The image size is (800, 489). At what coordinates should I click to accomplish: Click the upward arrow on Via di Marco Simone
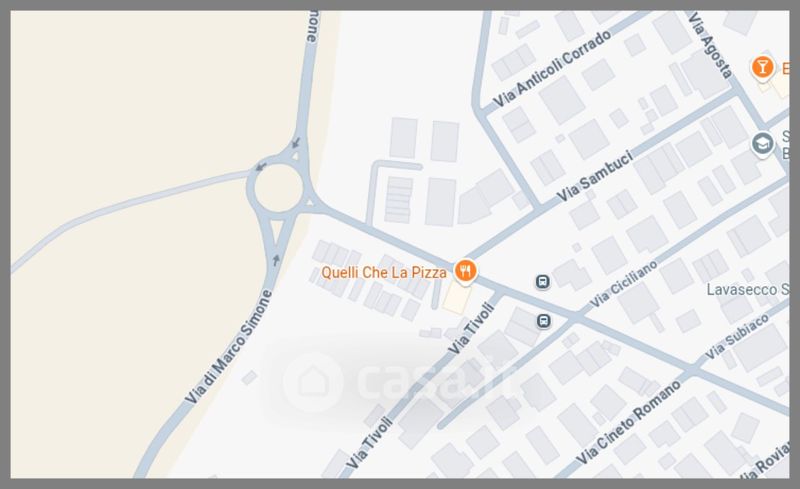click(276, 260)
